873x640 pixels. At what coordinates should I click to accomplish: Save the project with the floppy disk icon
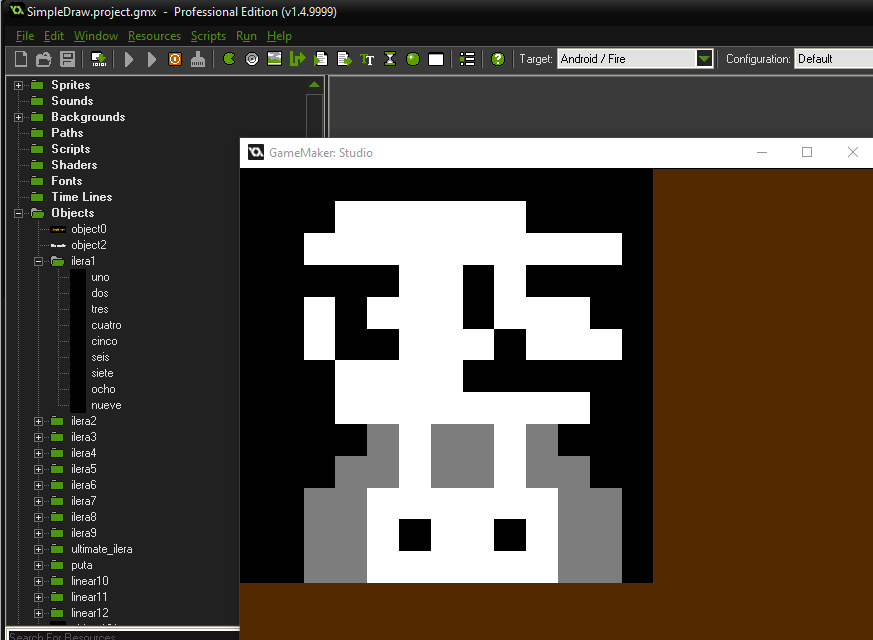[67, 59]
